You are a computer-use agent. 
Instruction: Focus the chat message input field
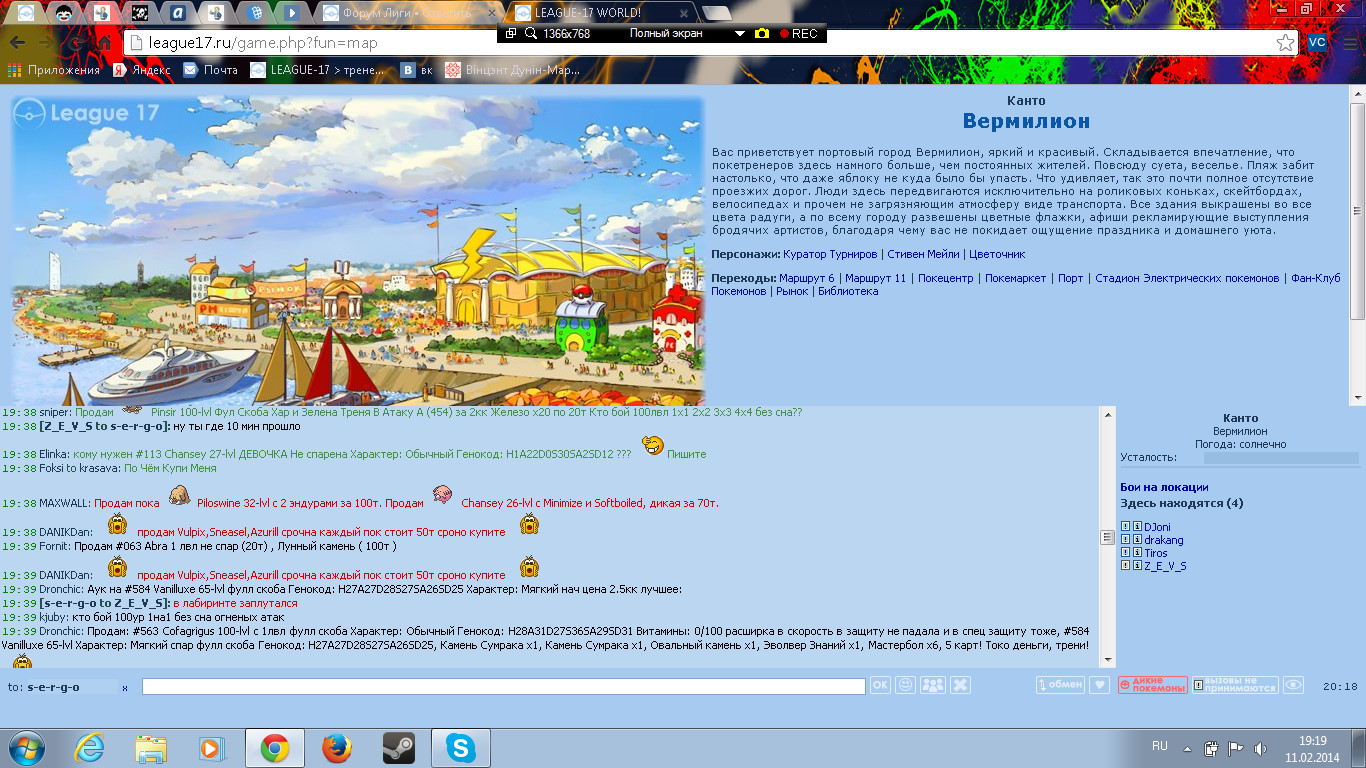tap(503, 686)
